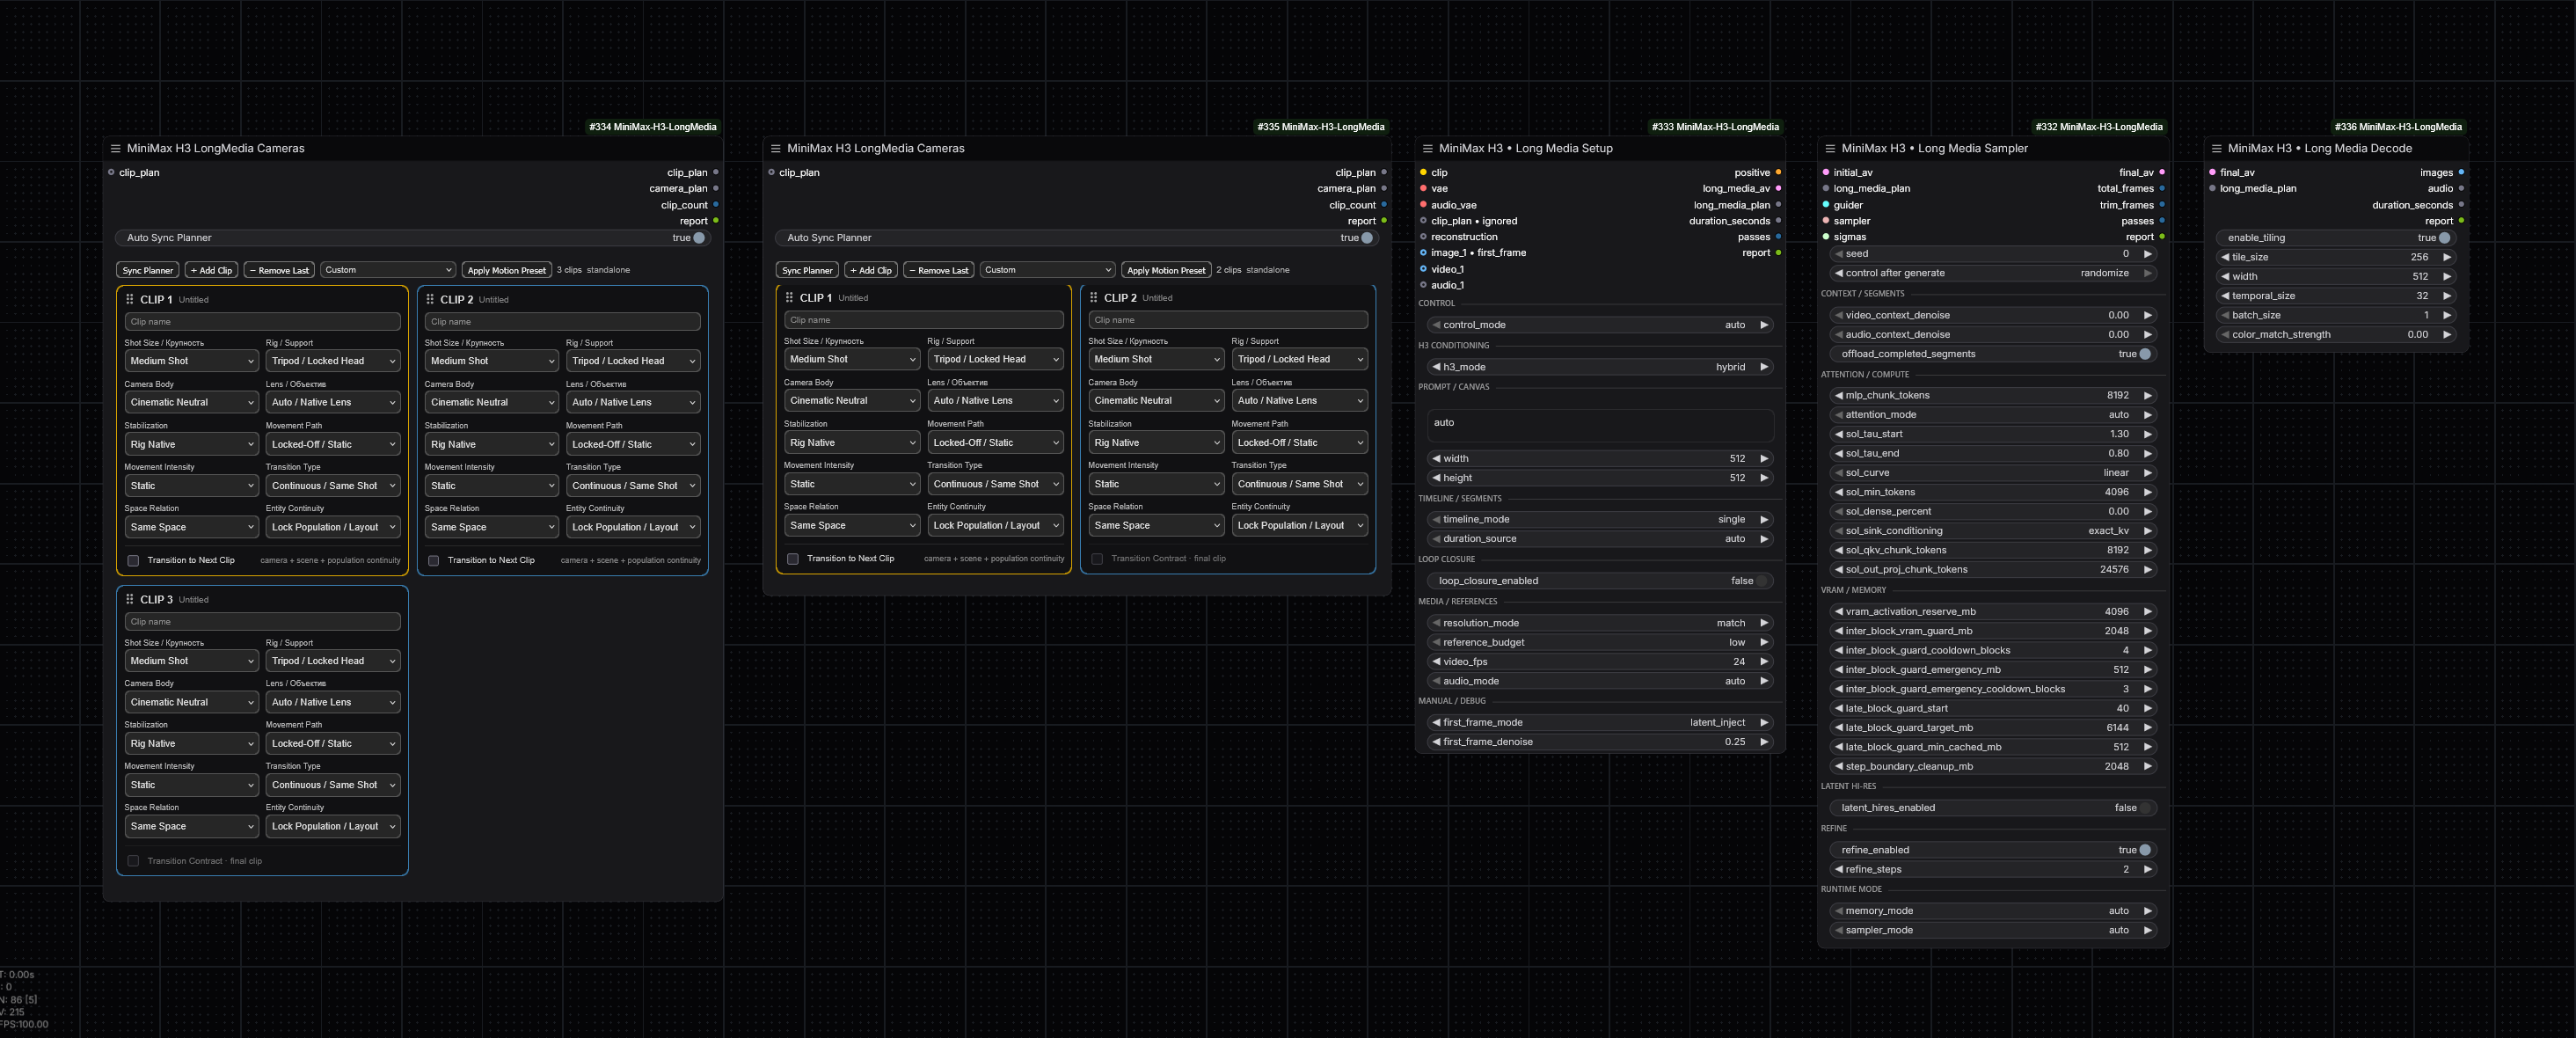Click right arrow of control_mode in Setup

pyautogui.click(x=1764, y=325)
